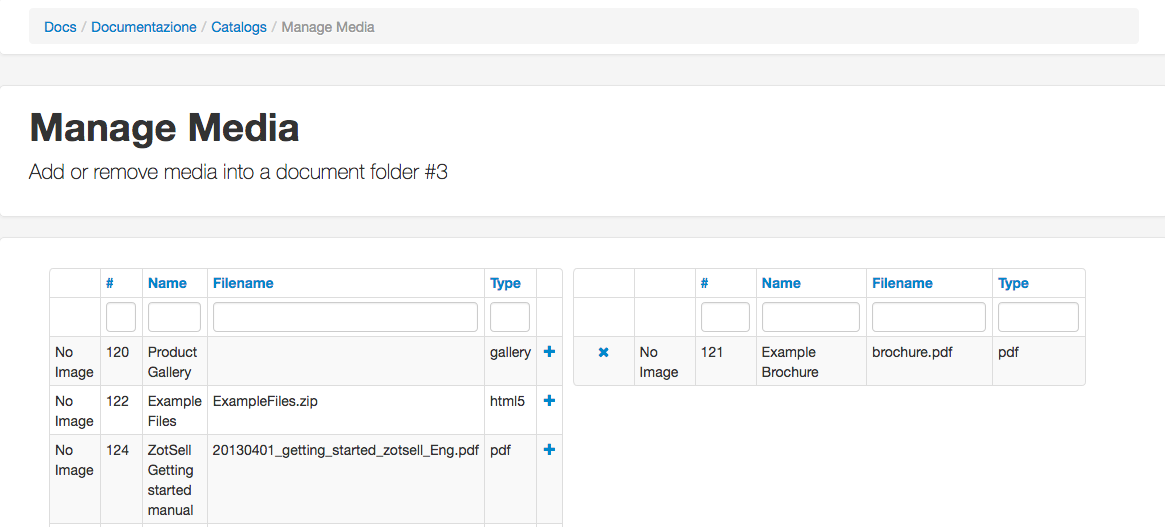Add Product Gallery using its plus icon
1165x527 pixels.
[549, 352]
